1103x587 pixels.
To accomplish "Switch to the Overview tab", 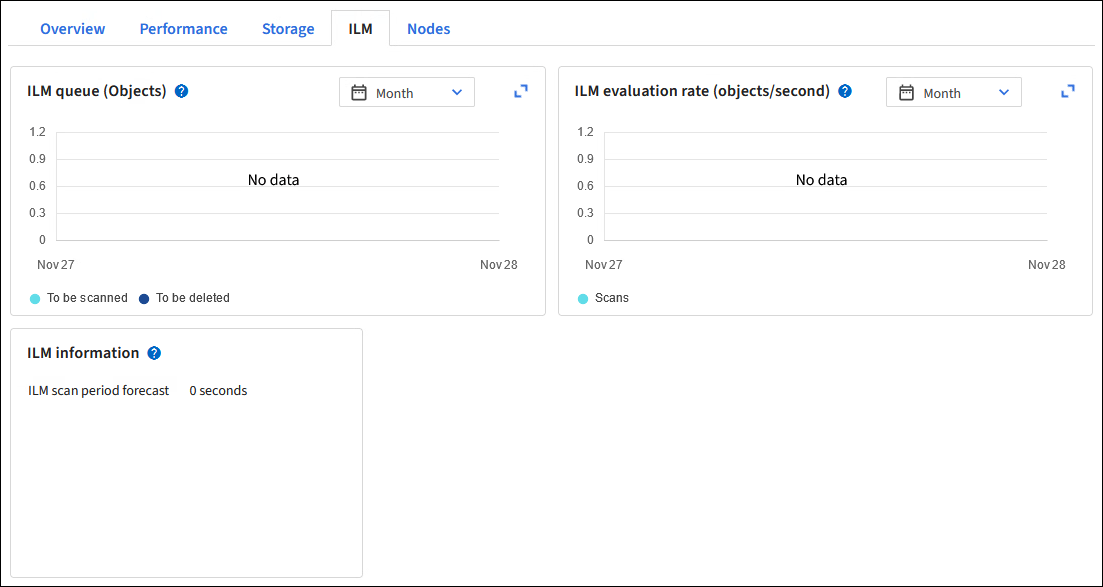I will point(72,29).
